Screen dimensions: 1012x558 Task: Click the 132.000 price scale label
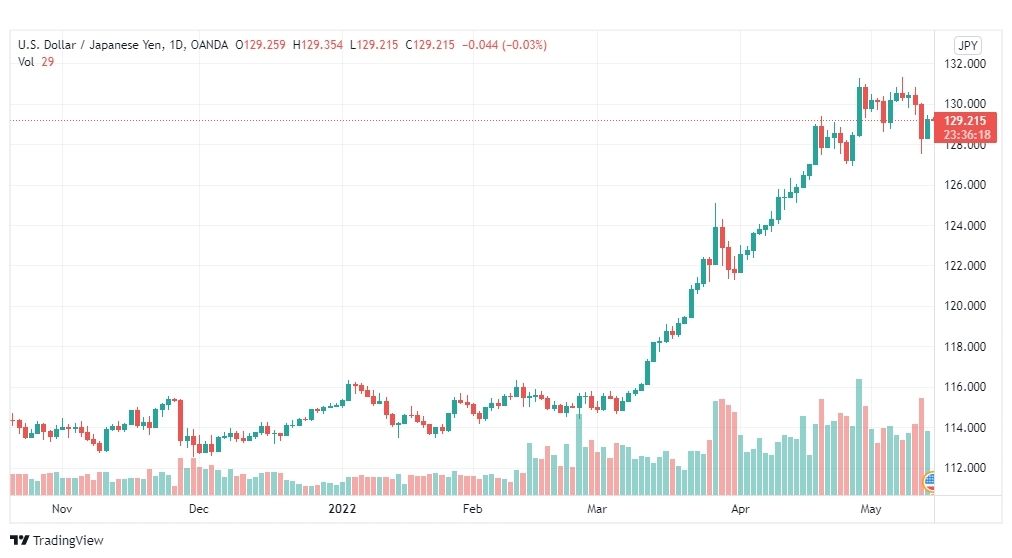965,64
